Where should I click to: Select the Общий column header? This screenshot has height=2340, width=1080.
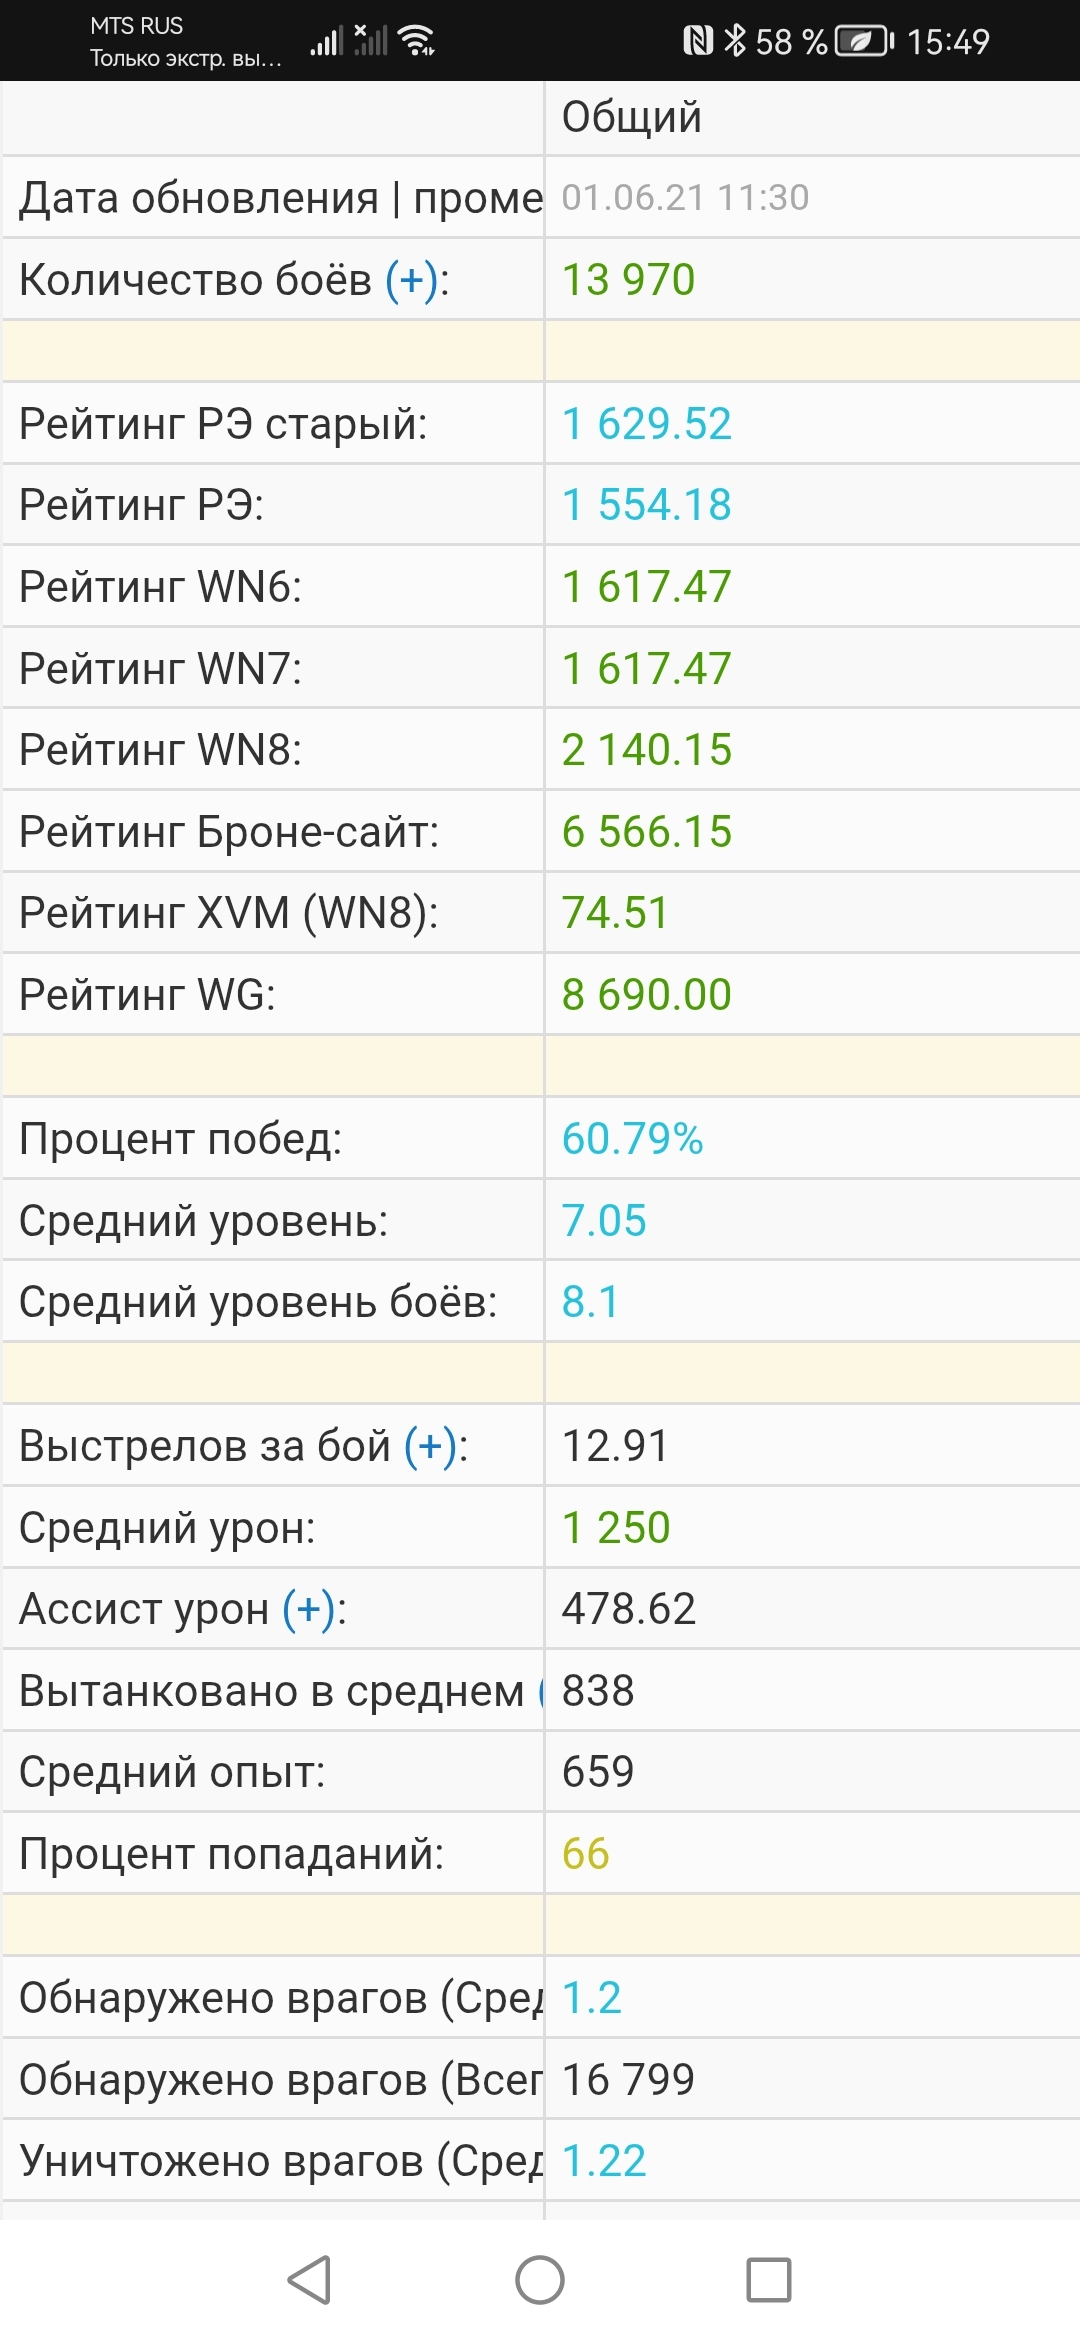click(632, 117)
